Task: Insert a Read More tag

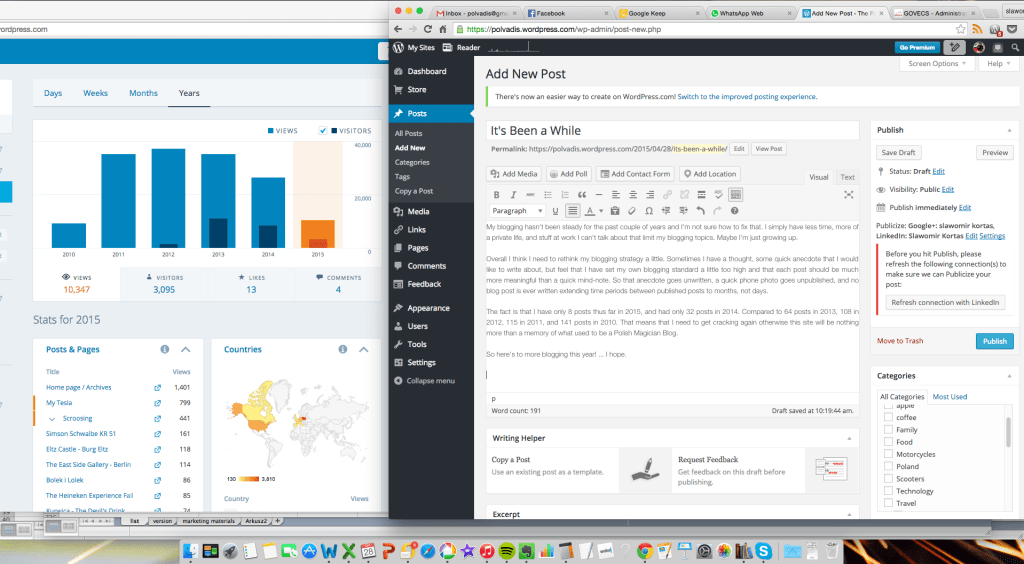Action: (x=701, y=195)
